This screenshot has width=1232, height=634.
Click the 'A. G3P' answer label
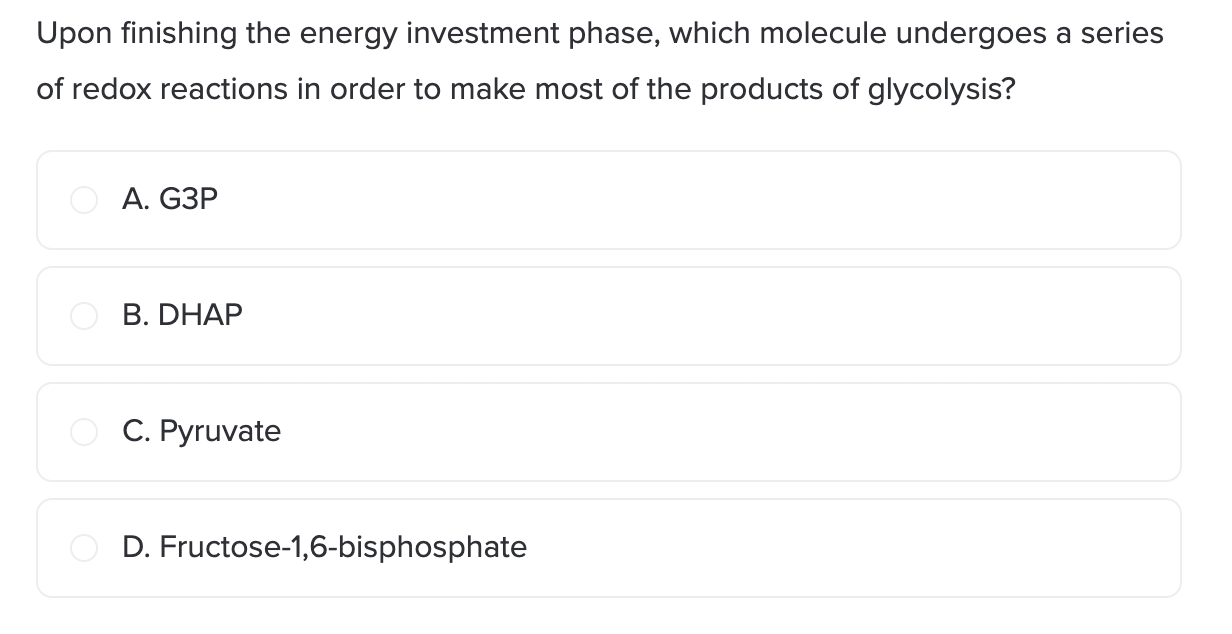point(170,200)
